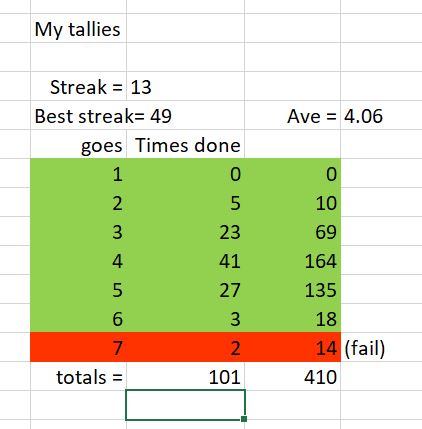The width and height of the screenshot is (422, 429).
Task: Select the 'goes' header cell
Action: tap(78, 144)
